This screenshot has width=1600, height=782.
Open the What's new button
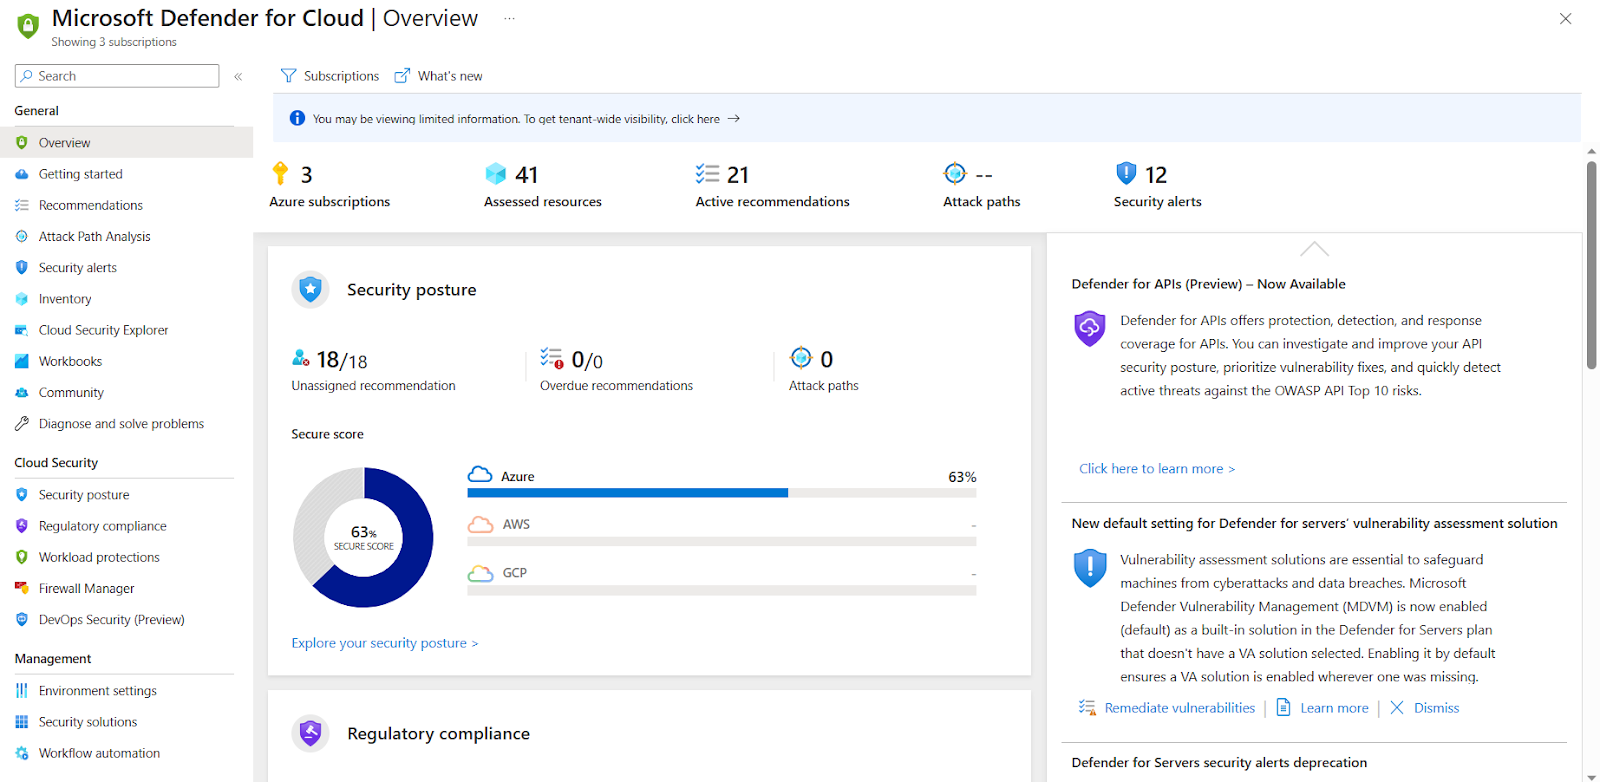[x=438, y=76]
